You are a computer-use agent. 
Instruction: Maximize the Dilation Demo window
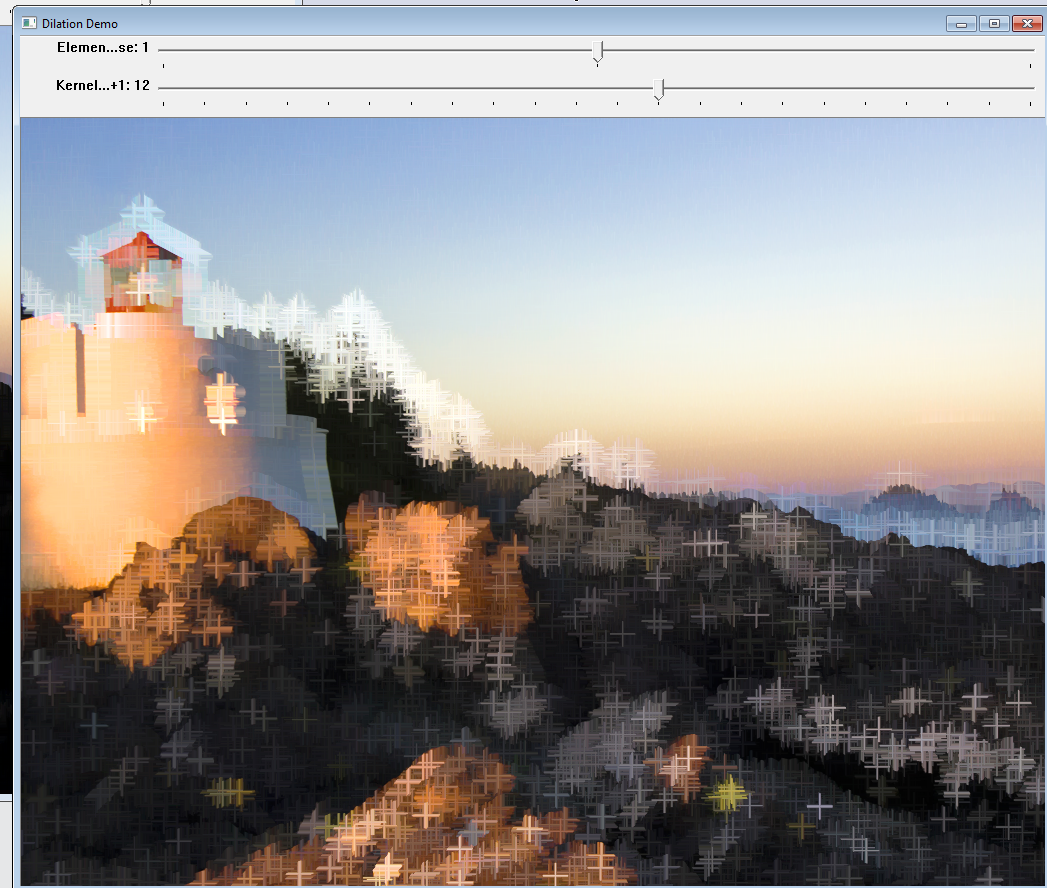point(993,24)
